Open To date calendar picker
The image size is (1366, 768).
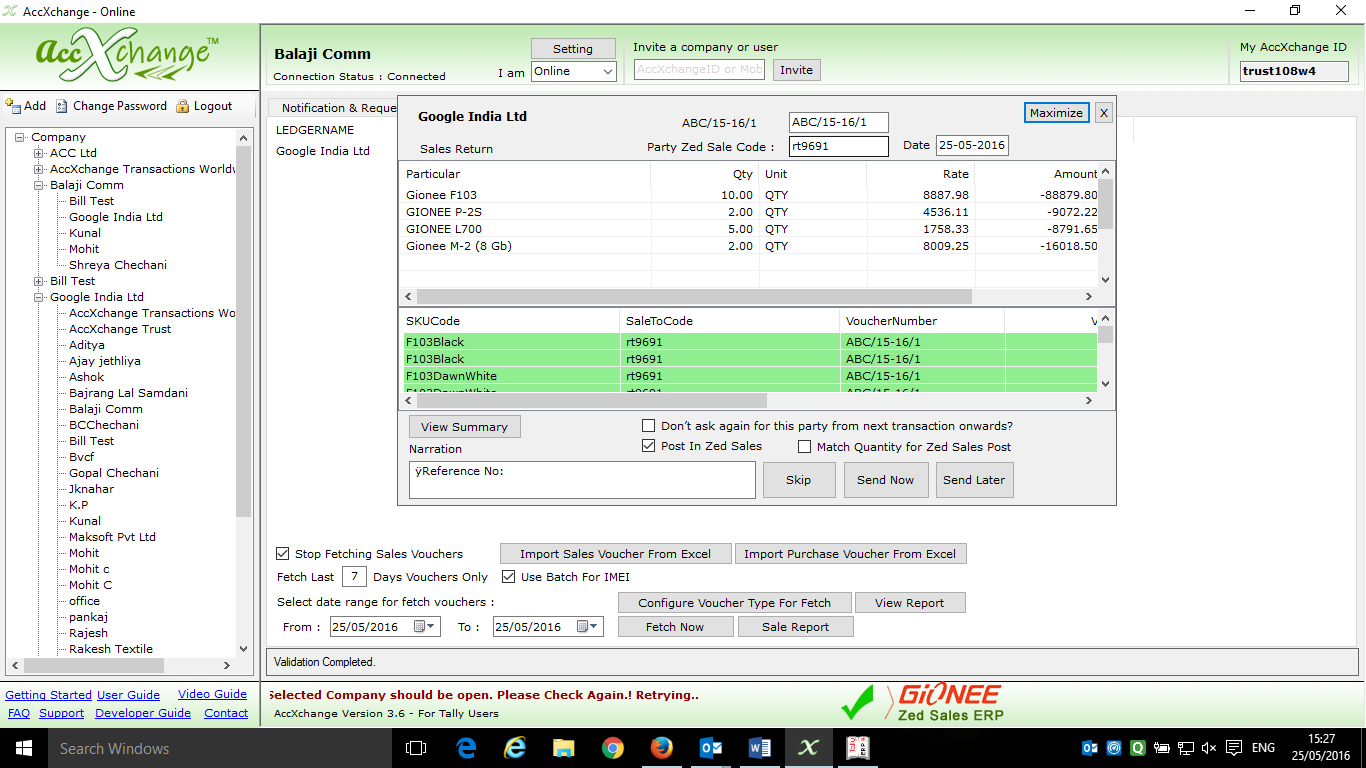[x=583, y=627]
